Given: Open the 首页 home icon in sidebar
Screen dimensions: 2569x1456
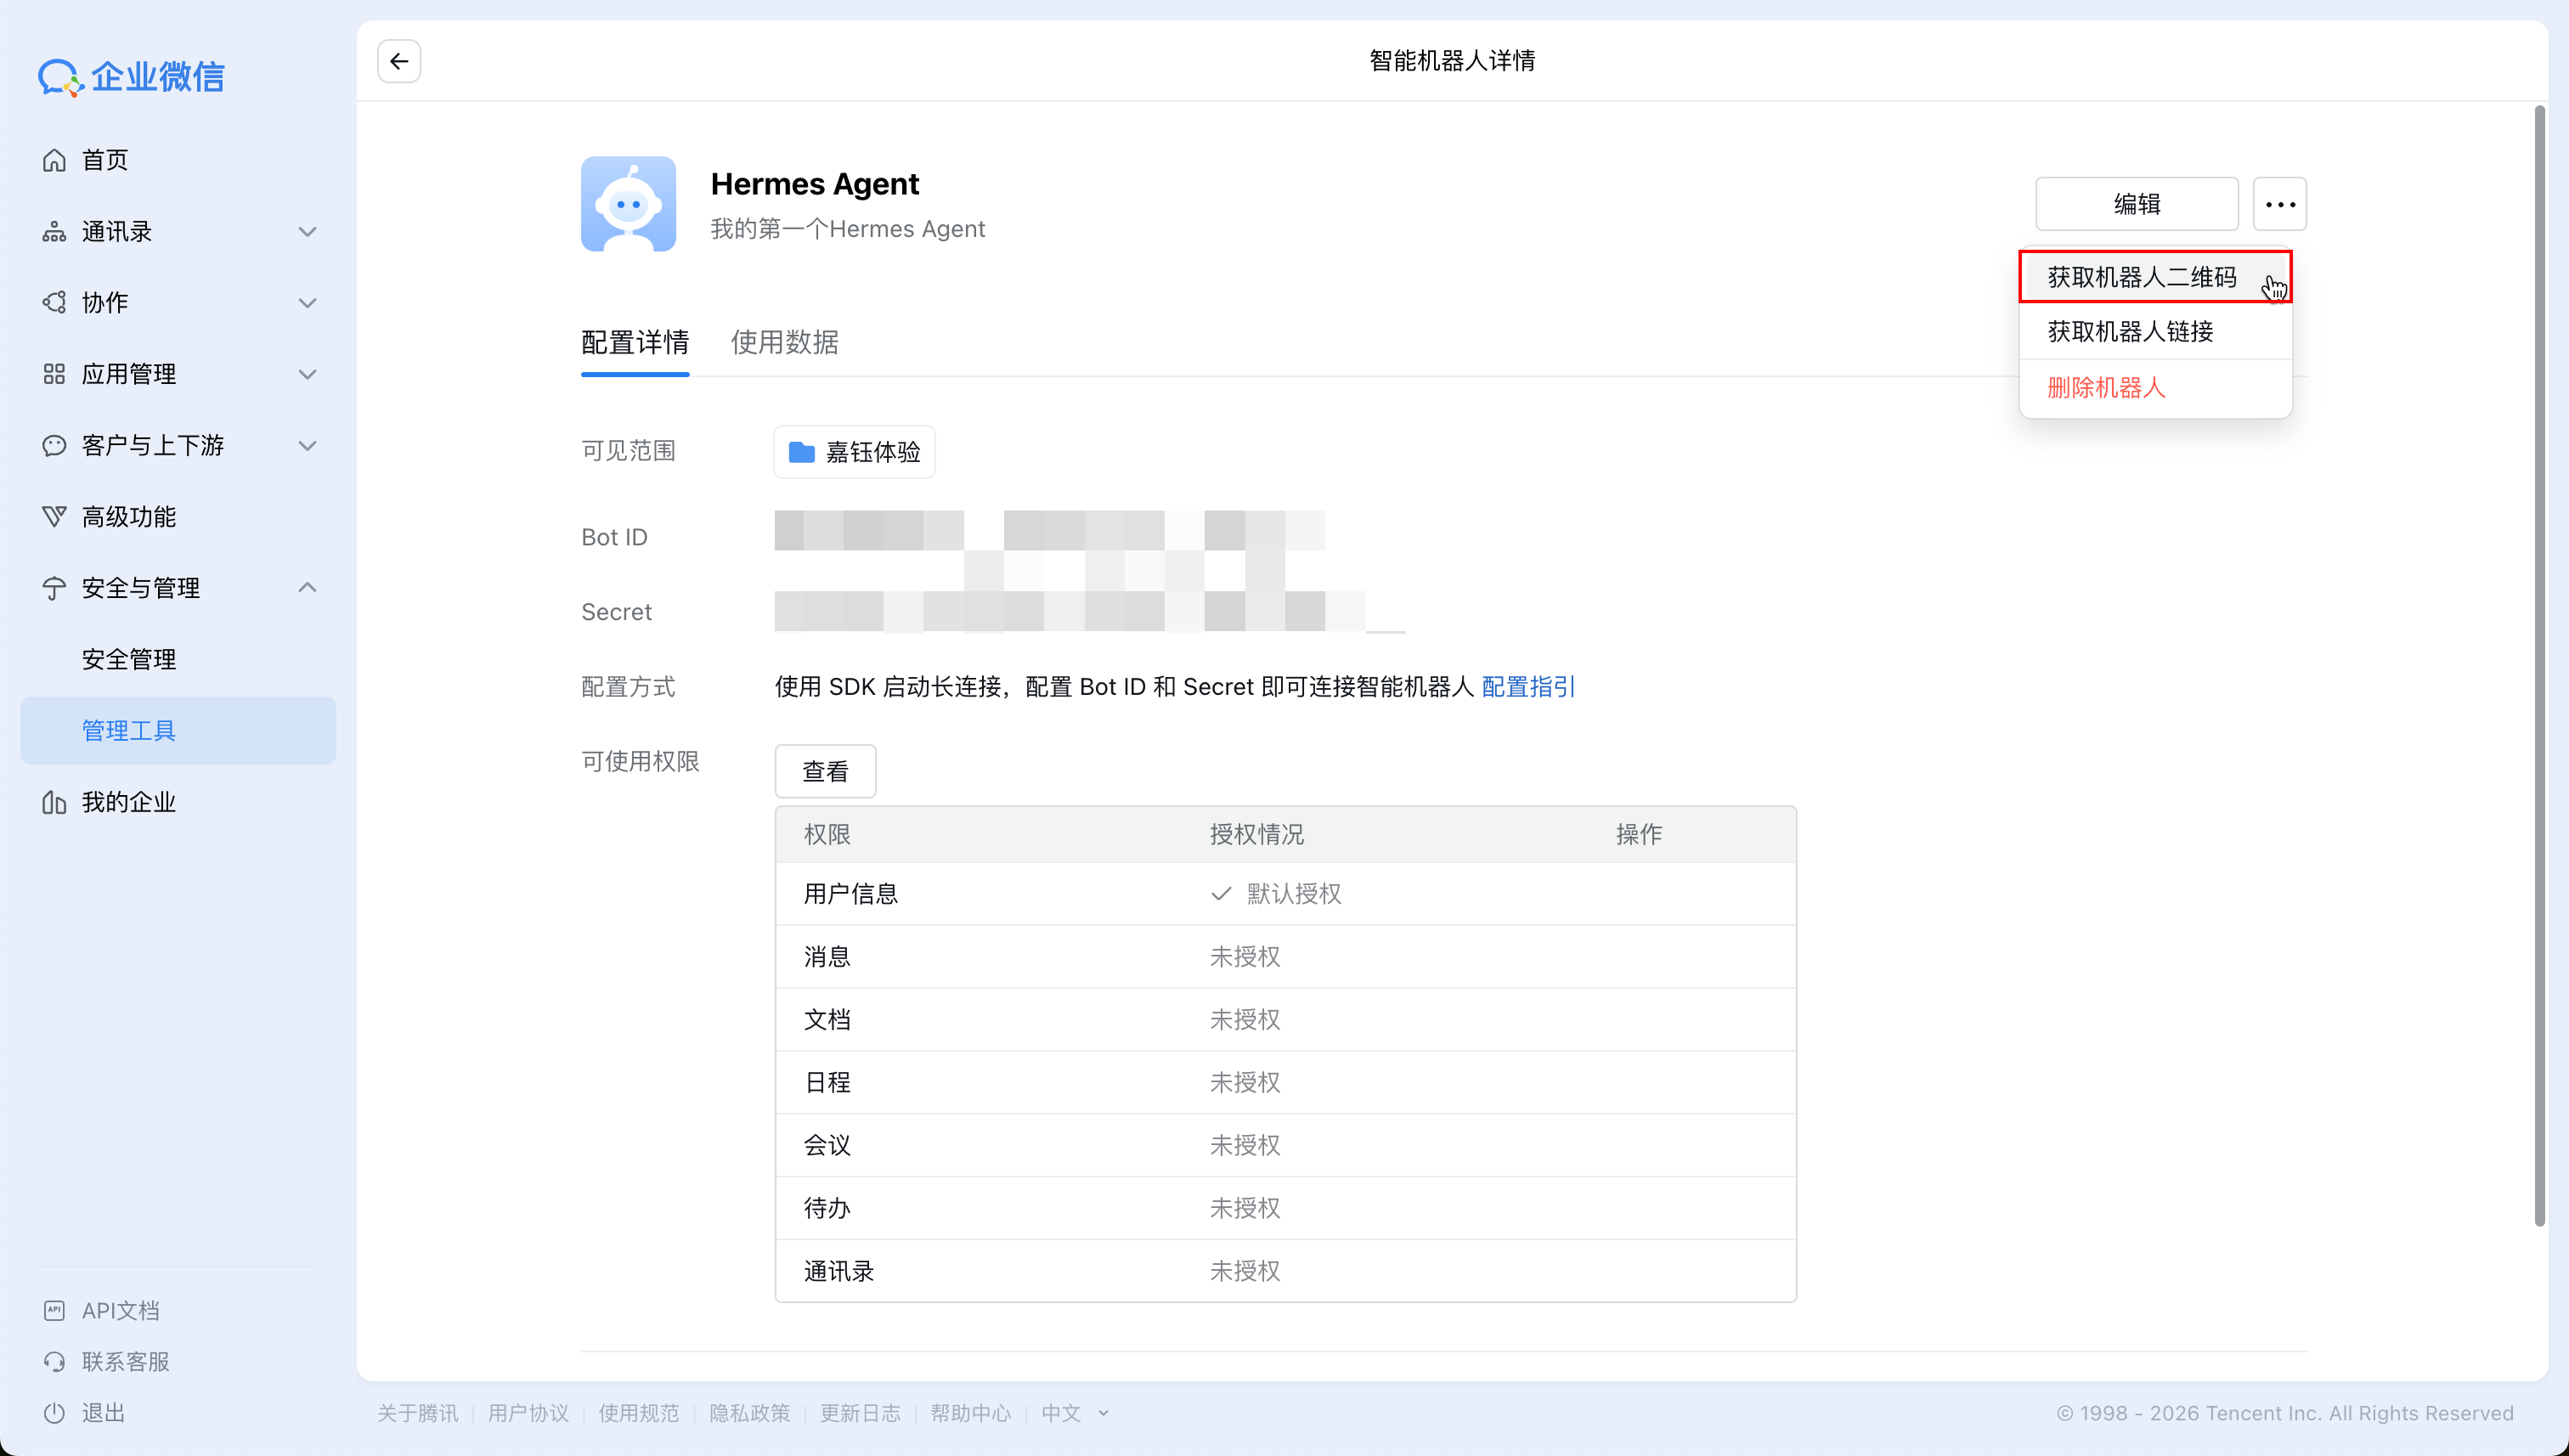Looking at the screenshot, I should 55,159.
